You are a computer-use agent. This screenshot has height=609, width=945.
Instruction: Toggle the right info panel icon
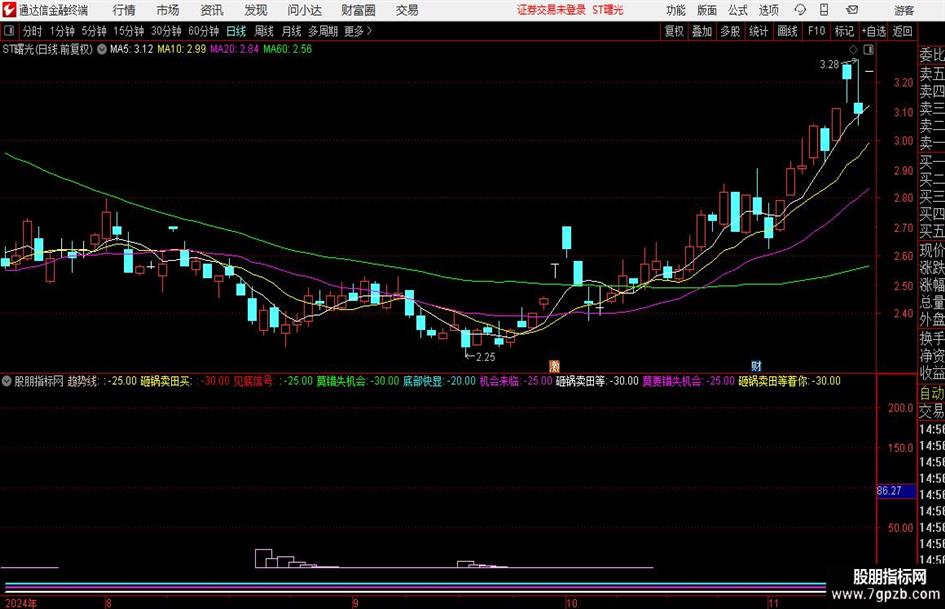(867, 49)
